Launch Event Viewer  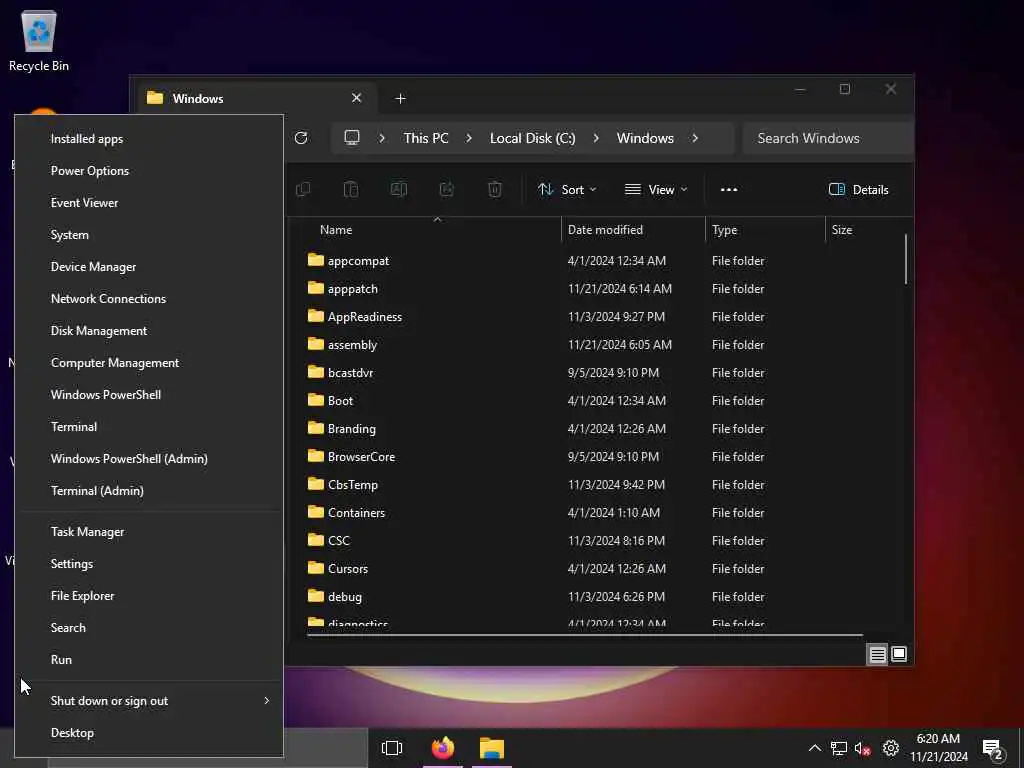(149, 202)
